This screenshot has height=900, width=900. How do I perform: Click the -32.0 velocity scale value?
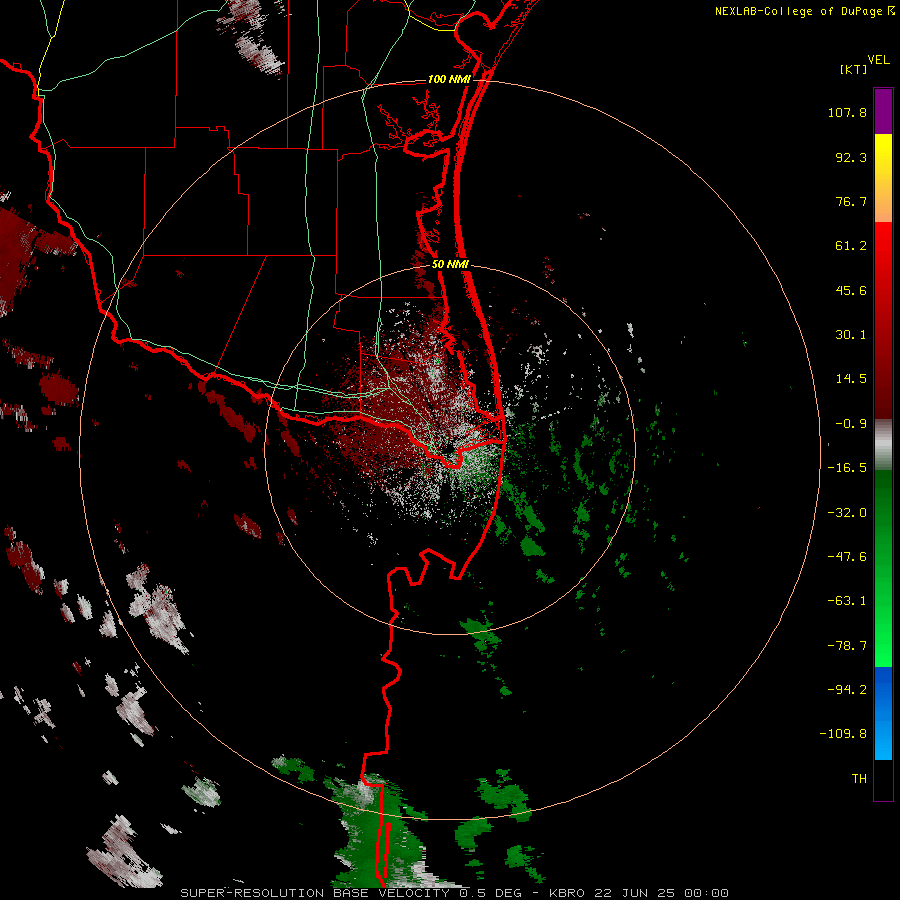point(847,513)
